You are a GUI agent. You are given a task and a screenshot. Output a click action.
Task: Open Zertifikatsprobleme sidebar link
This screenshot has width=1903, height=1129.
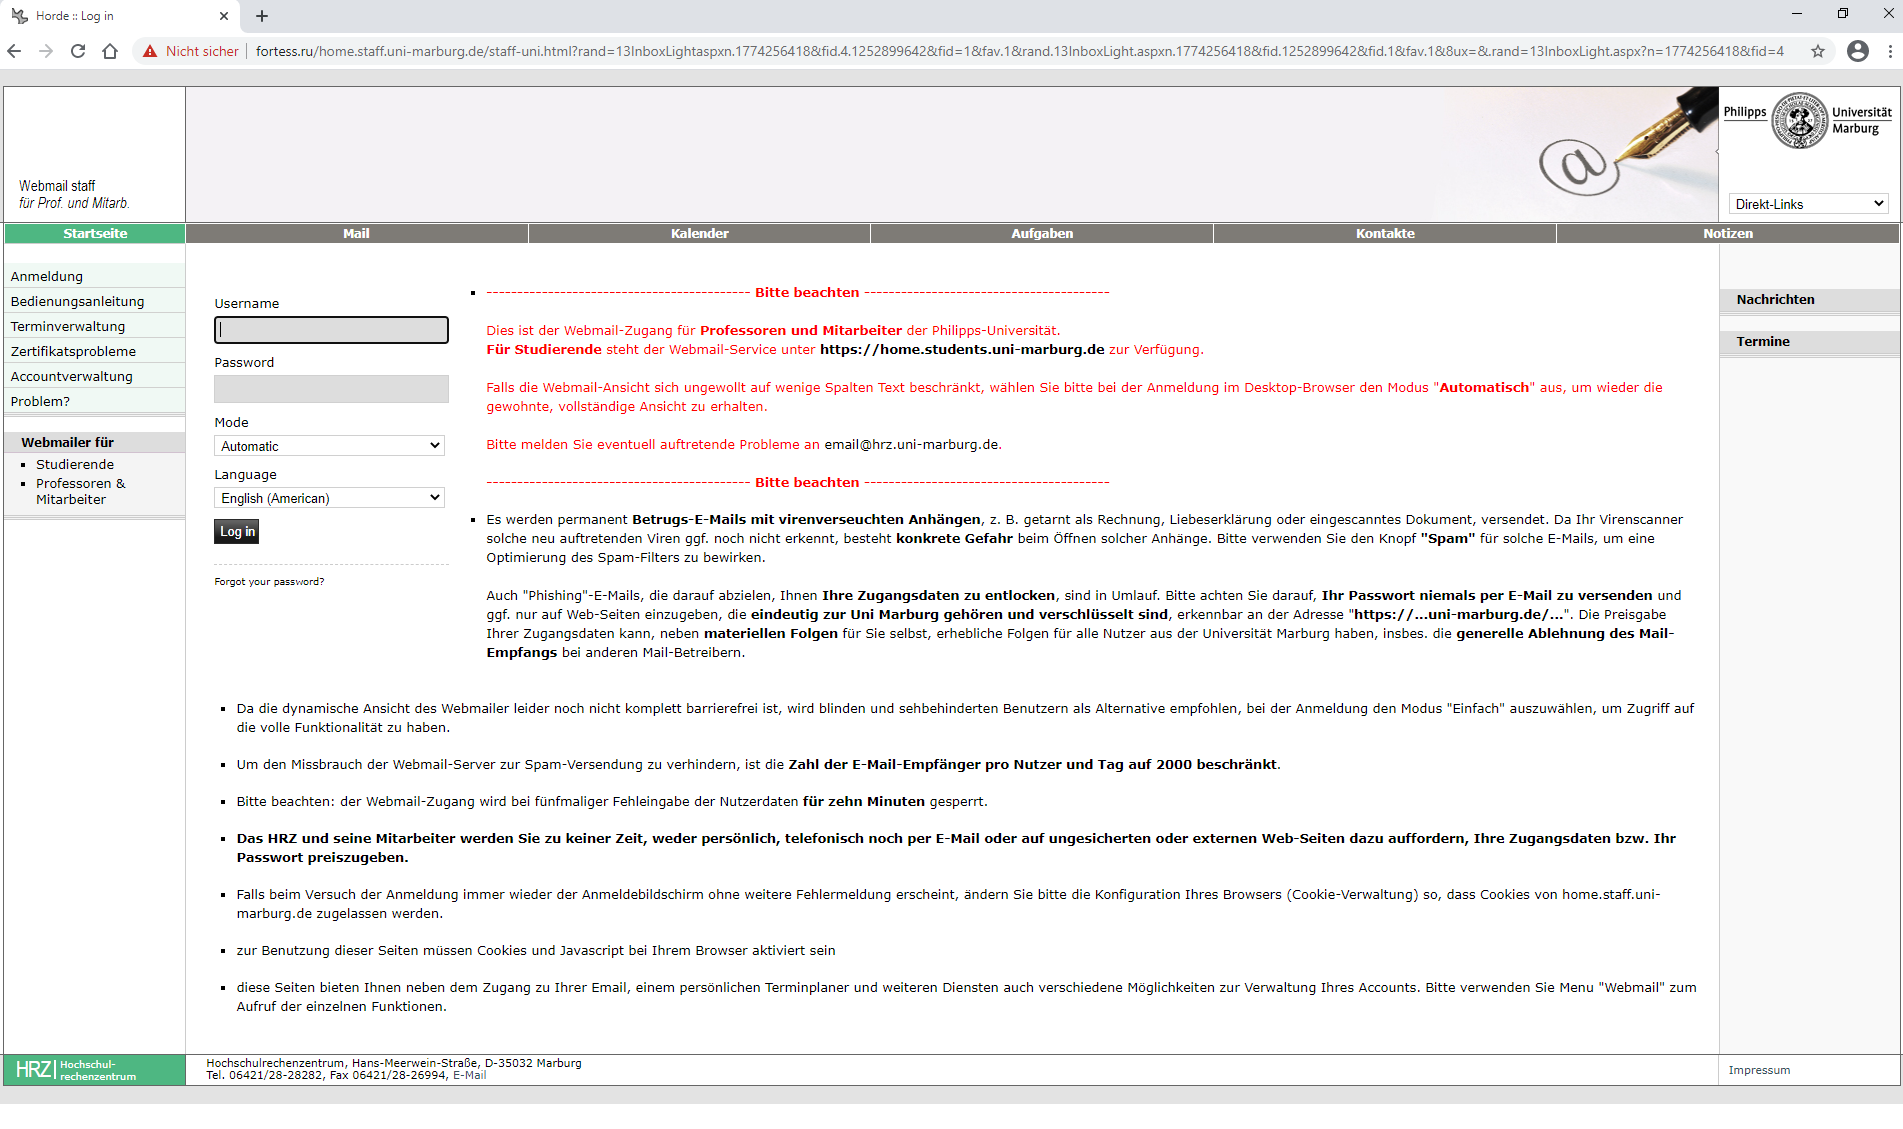coord(73,352)
